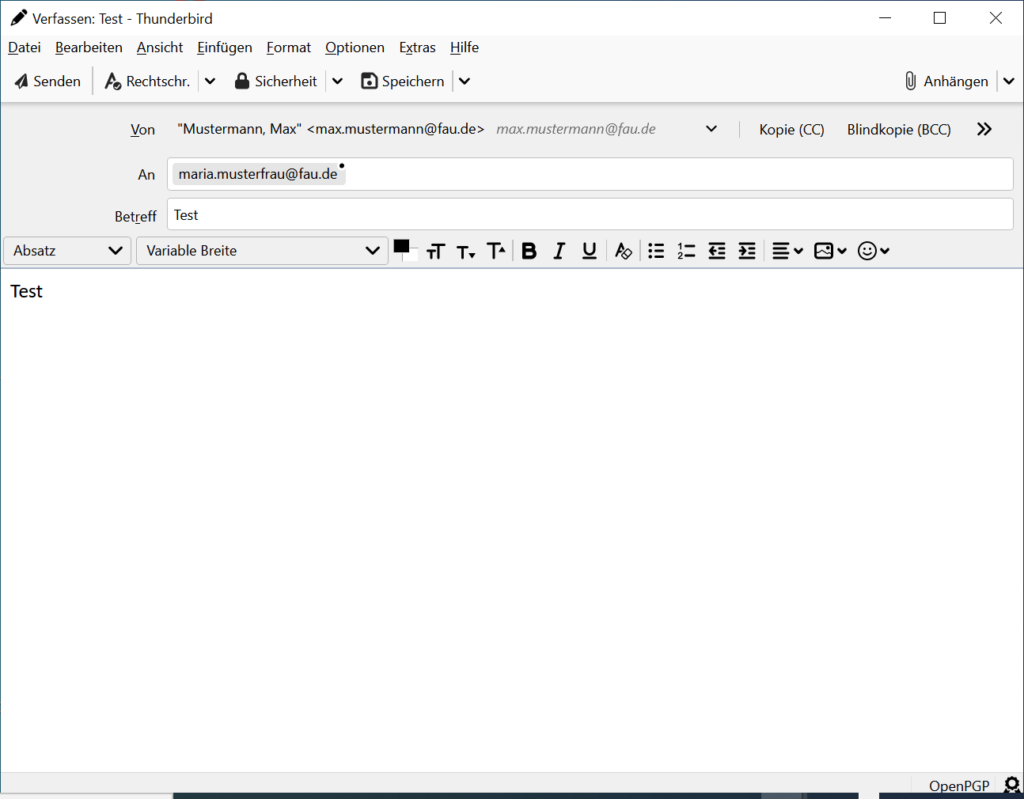This screenshot has height=799, width=1024.
Task: Increase the text indent
Action: pos(746,250)
